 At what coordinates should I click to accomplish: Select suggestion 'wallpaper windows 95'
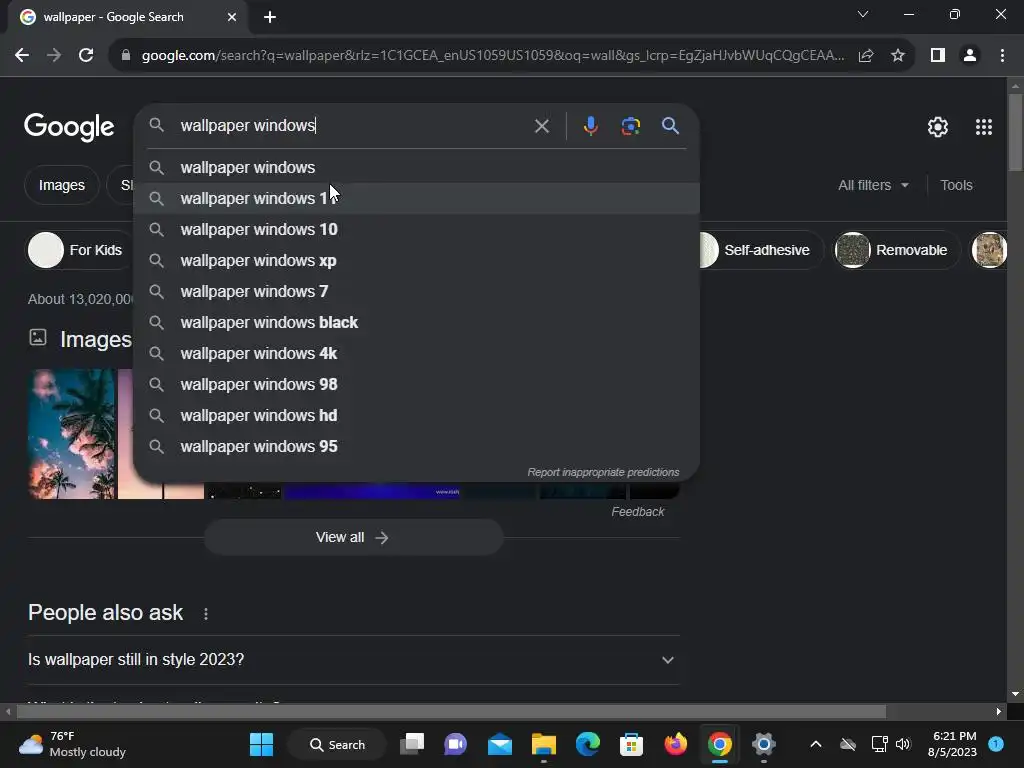416,447
